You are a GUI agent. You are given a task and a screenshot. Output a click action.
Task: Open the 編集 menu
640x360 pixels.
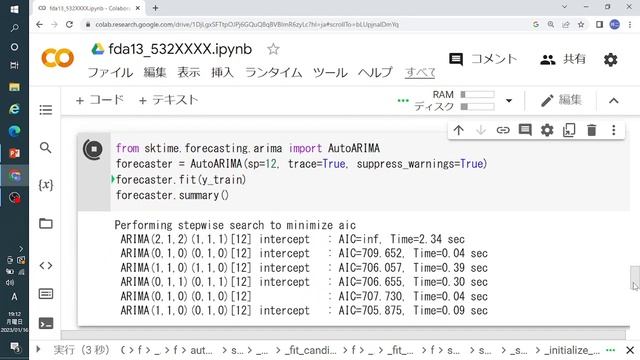(x=155, y=73)
